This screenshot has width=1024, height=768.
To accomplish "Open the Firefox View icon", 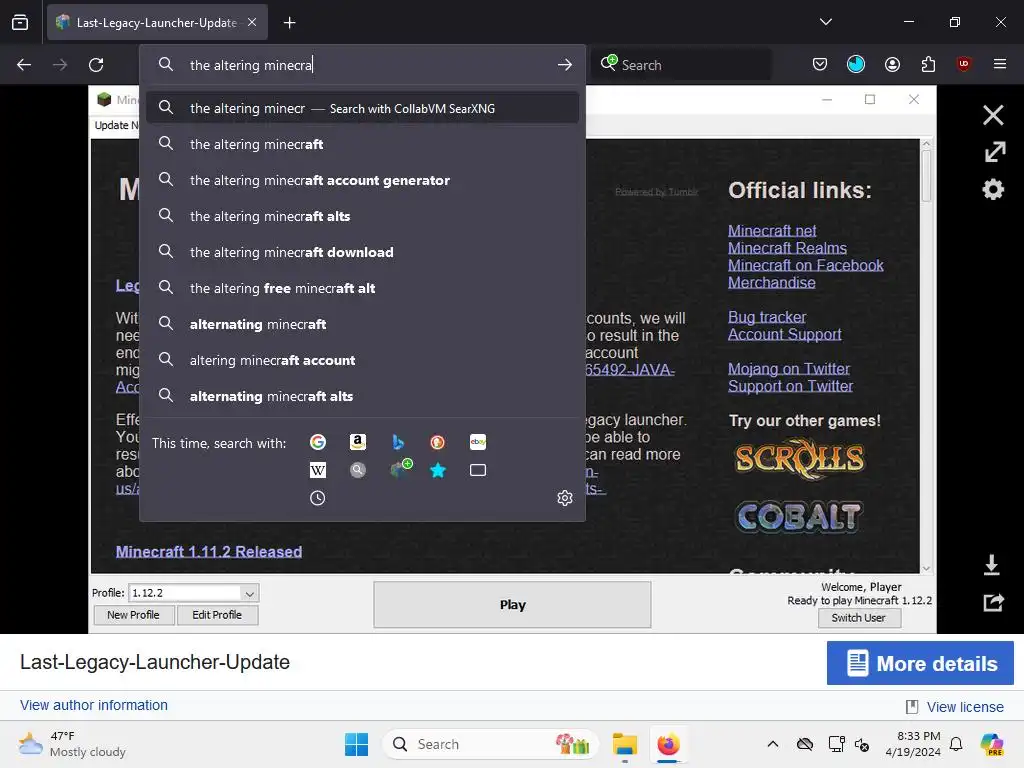I will click(20, 22).
